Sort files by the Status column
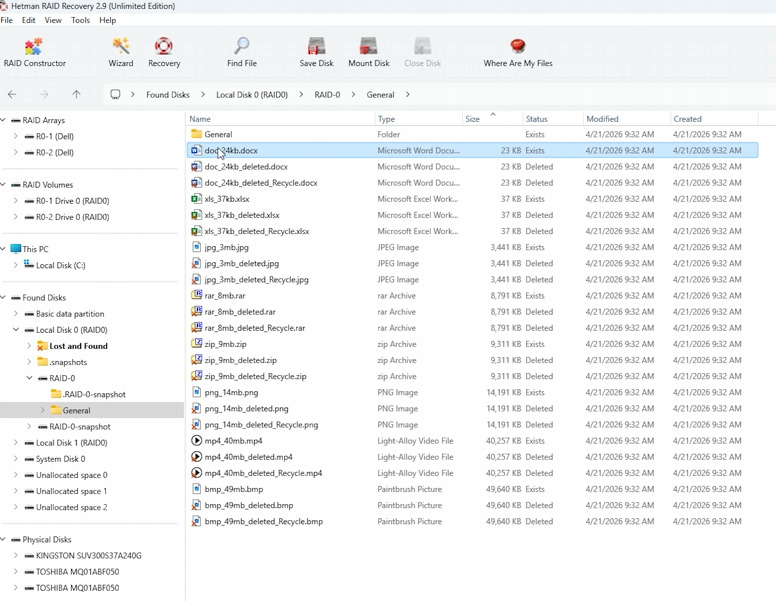 [553, 119]
